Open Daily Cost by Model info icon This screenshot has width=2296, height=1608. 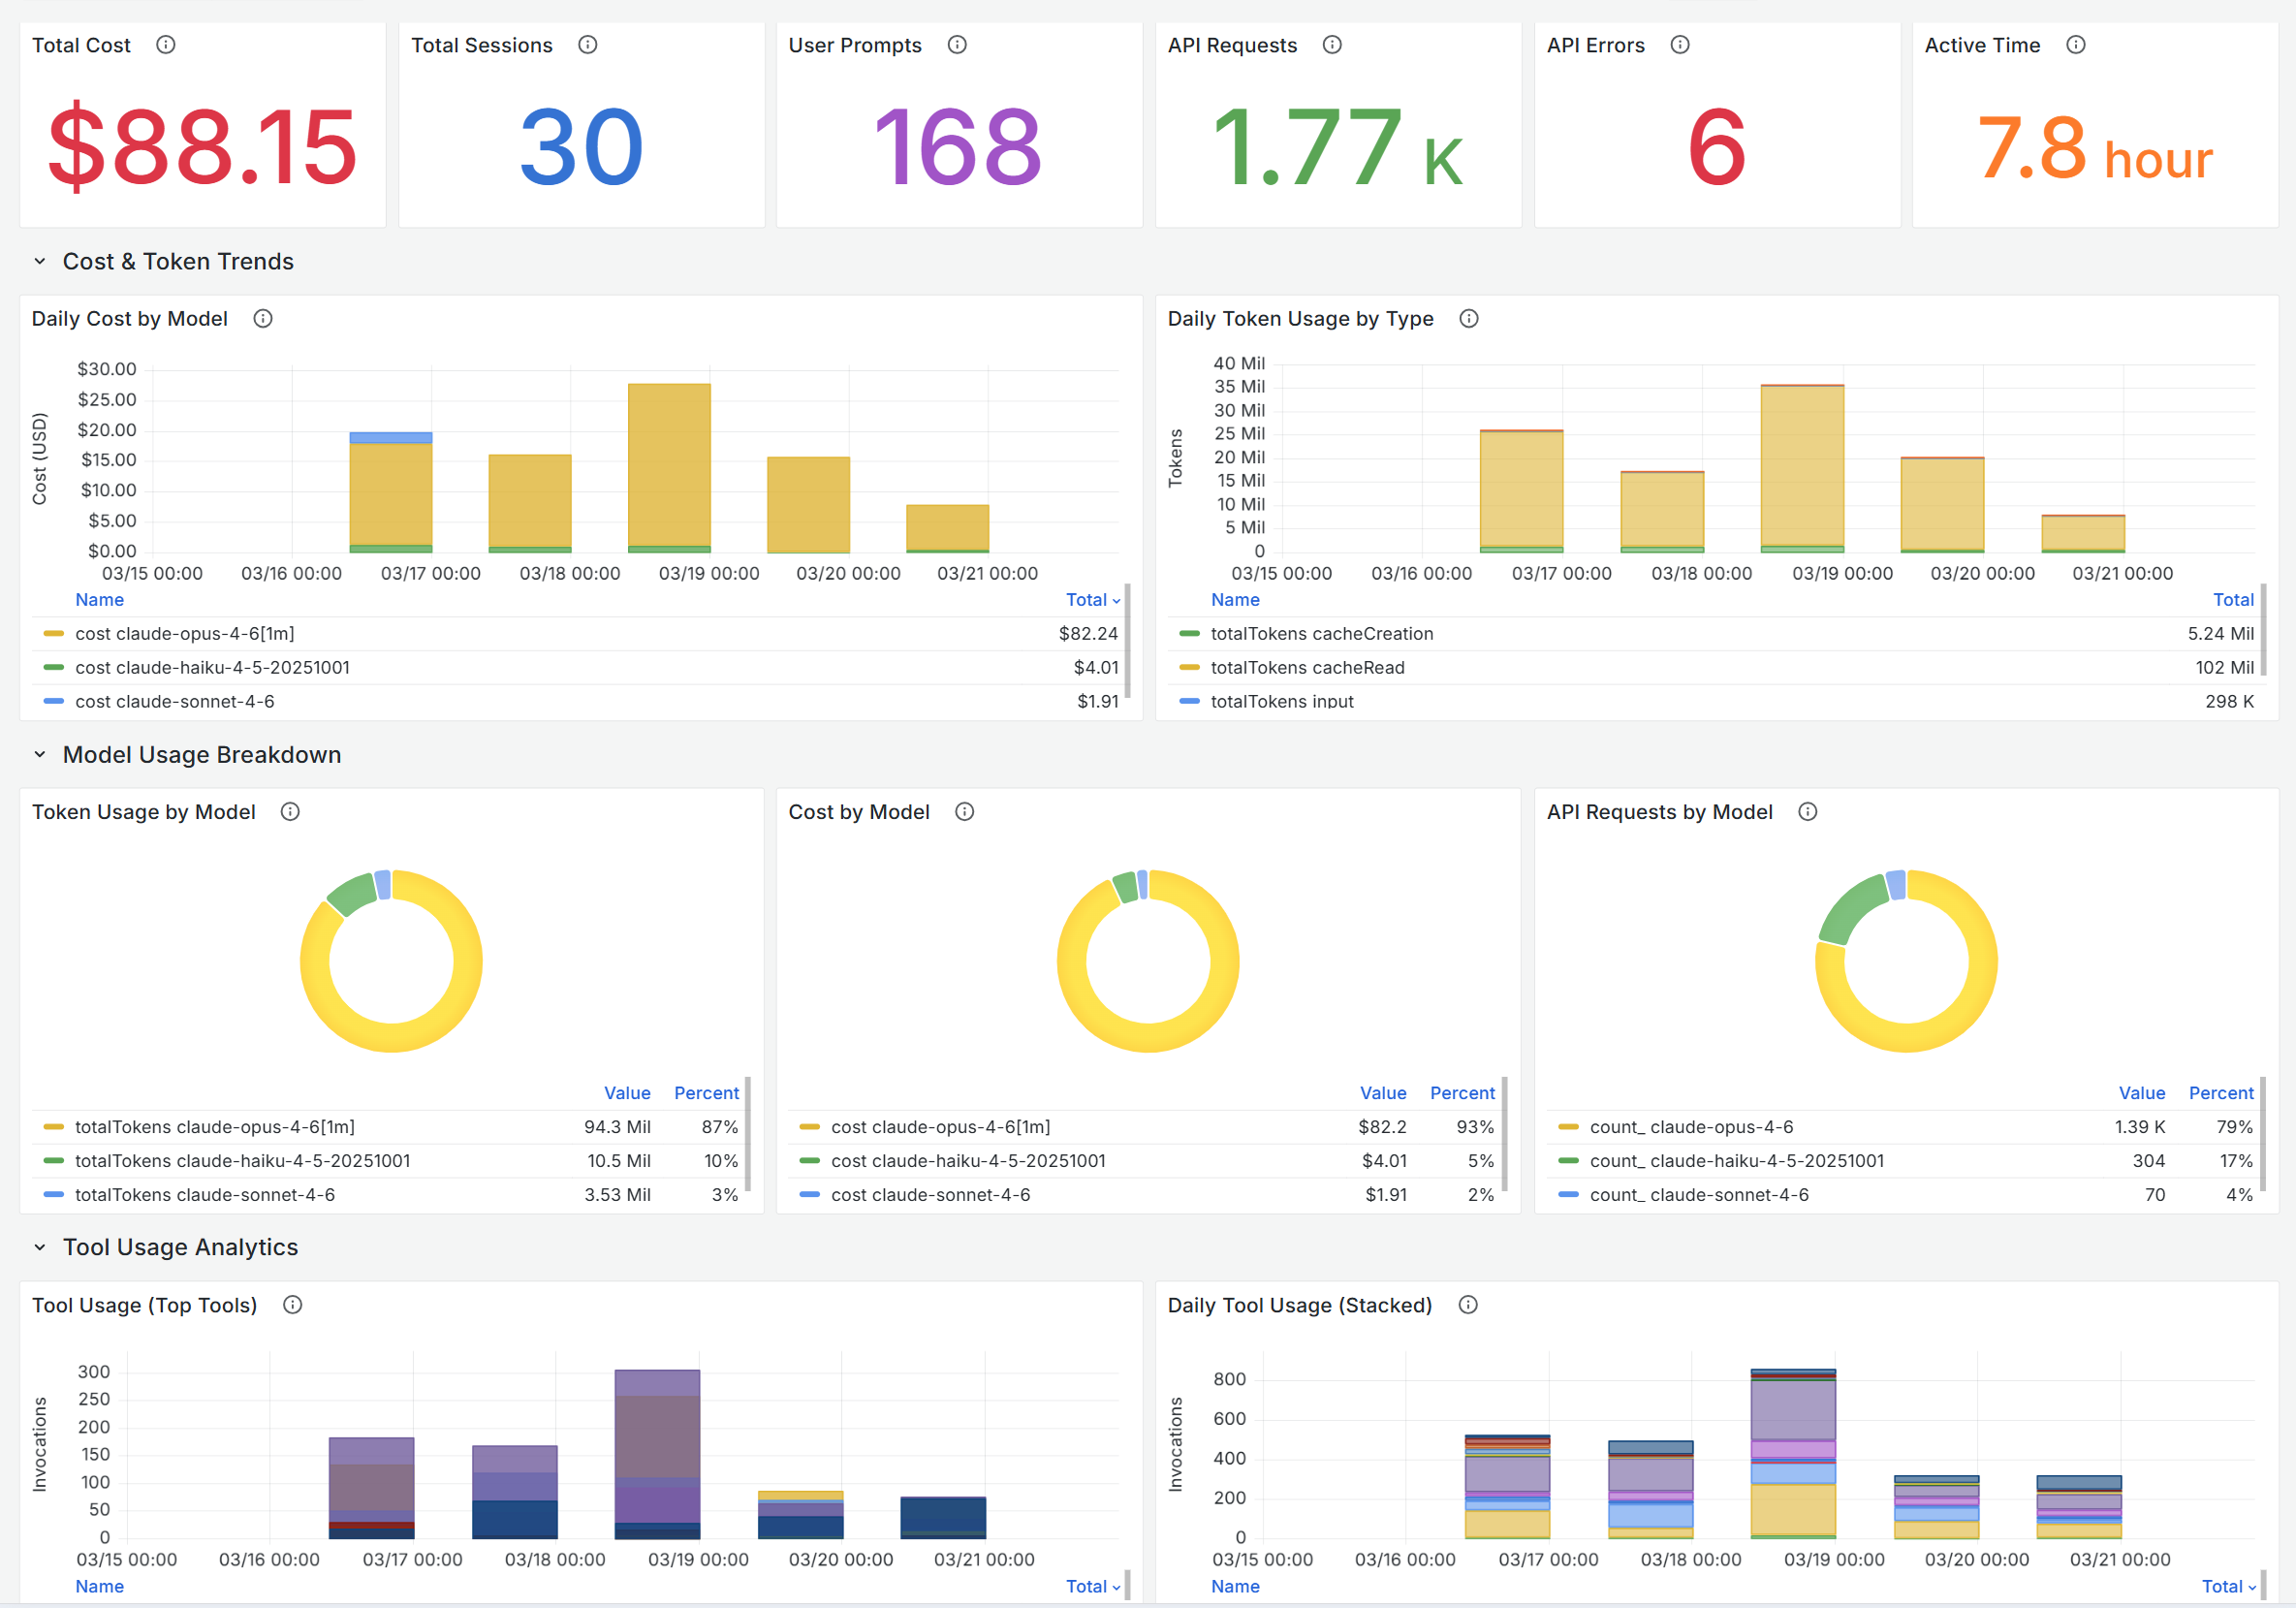click(x=263, y=319)
